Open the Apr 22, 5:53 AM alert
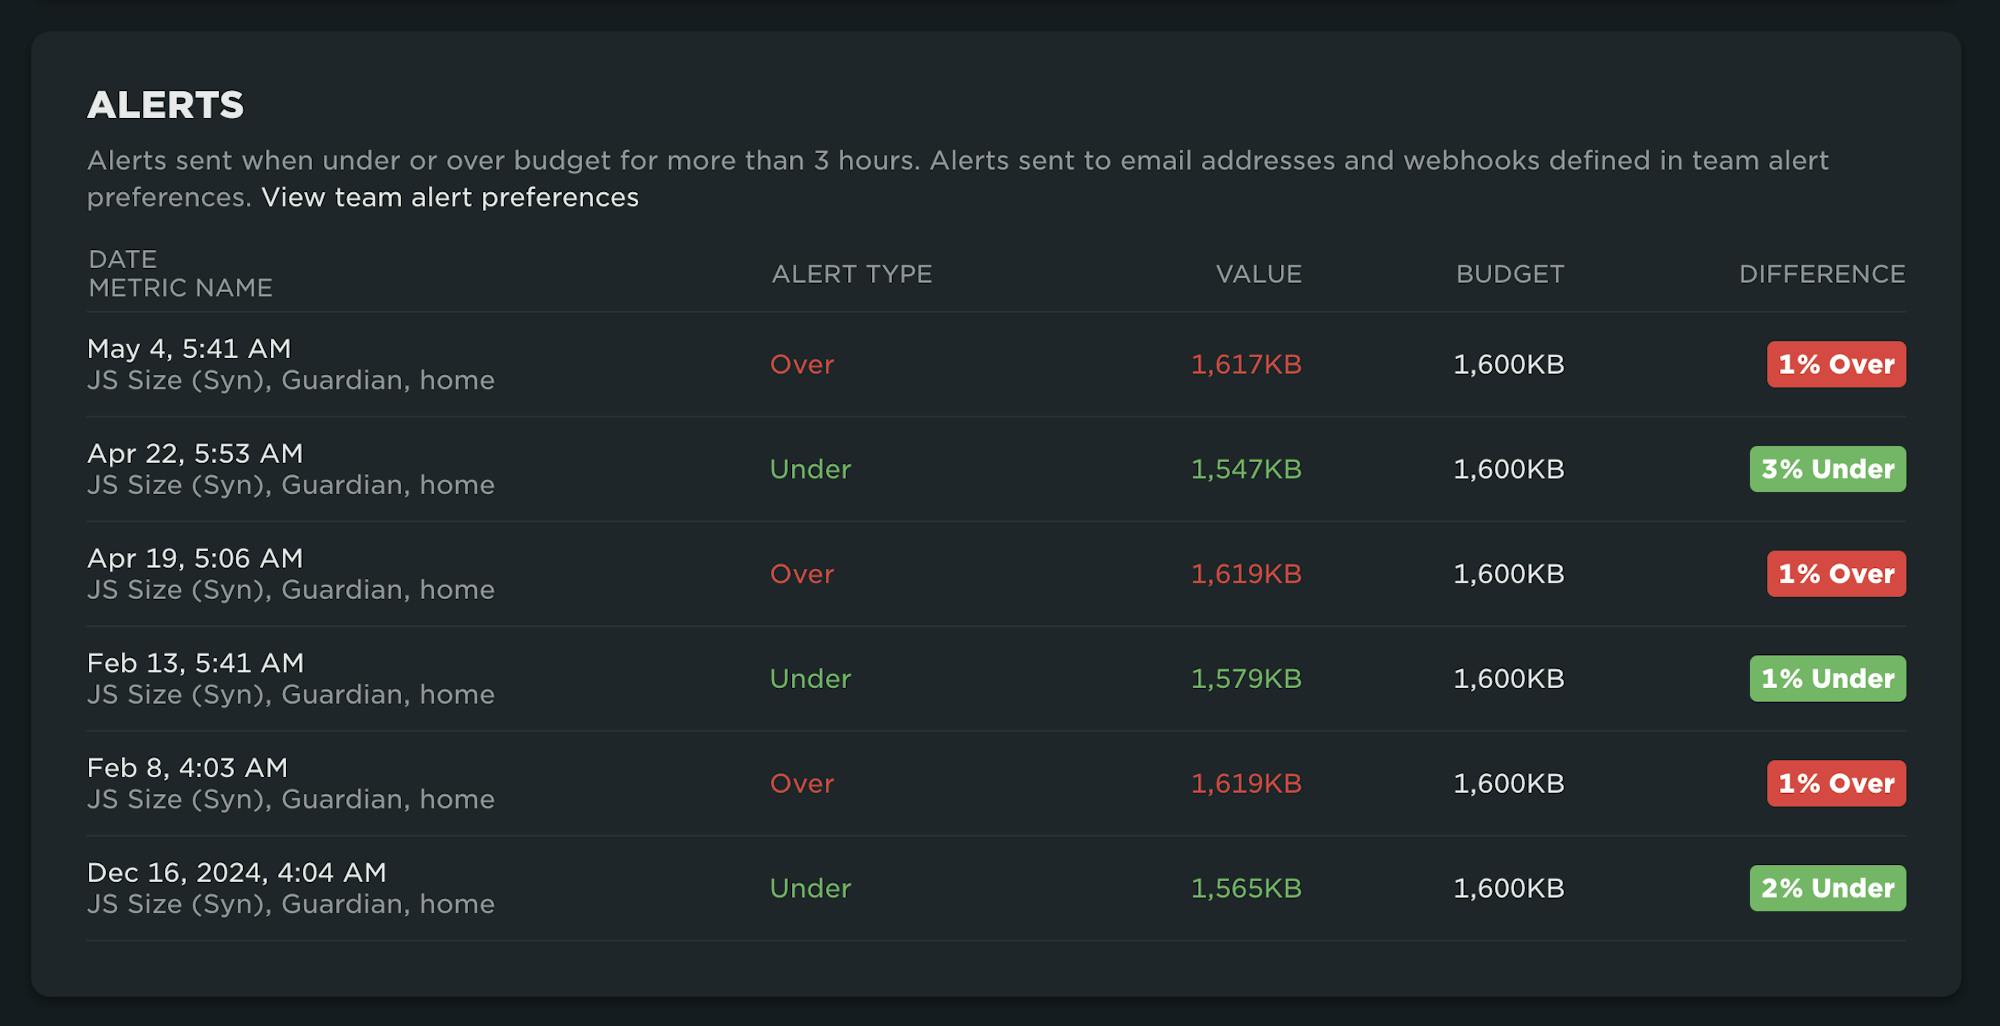Image resolution: width=2000 pixels, height=1026 pixels. click(x=195, y=454)
